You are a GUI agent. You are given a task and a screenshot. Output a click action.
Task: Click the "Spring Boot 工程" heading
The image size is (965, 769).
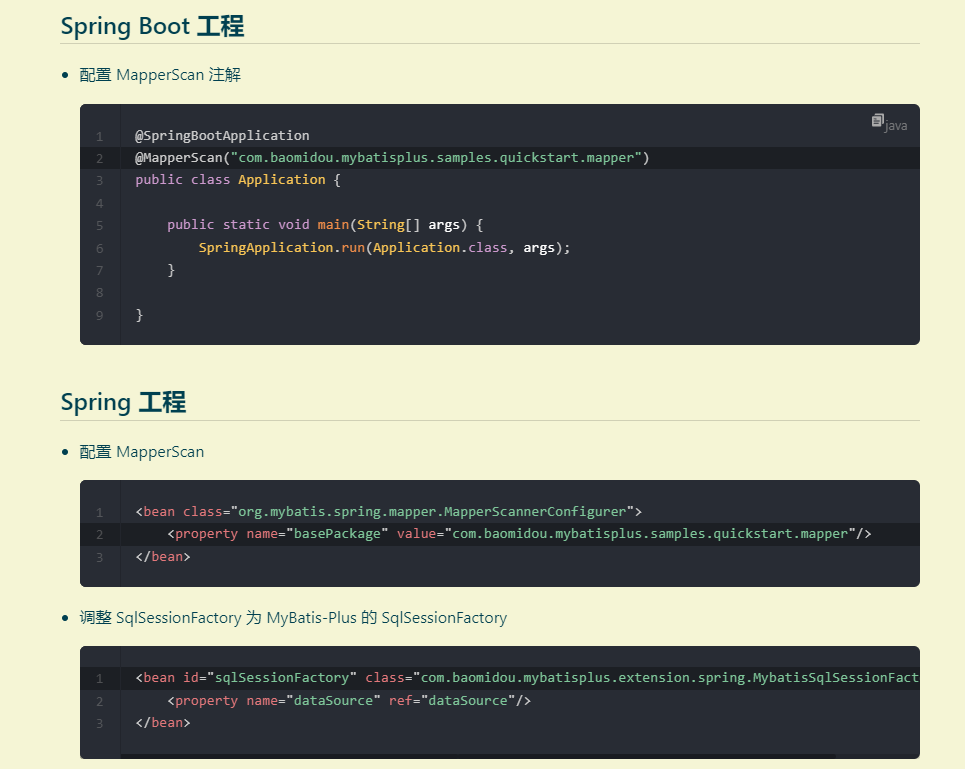[152, 26]
